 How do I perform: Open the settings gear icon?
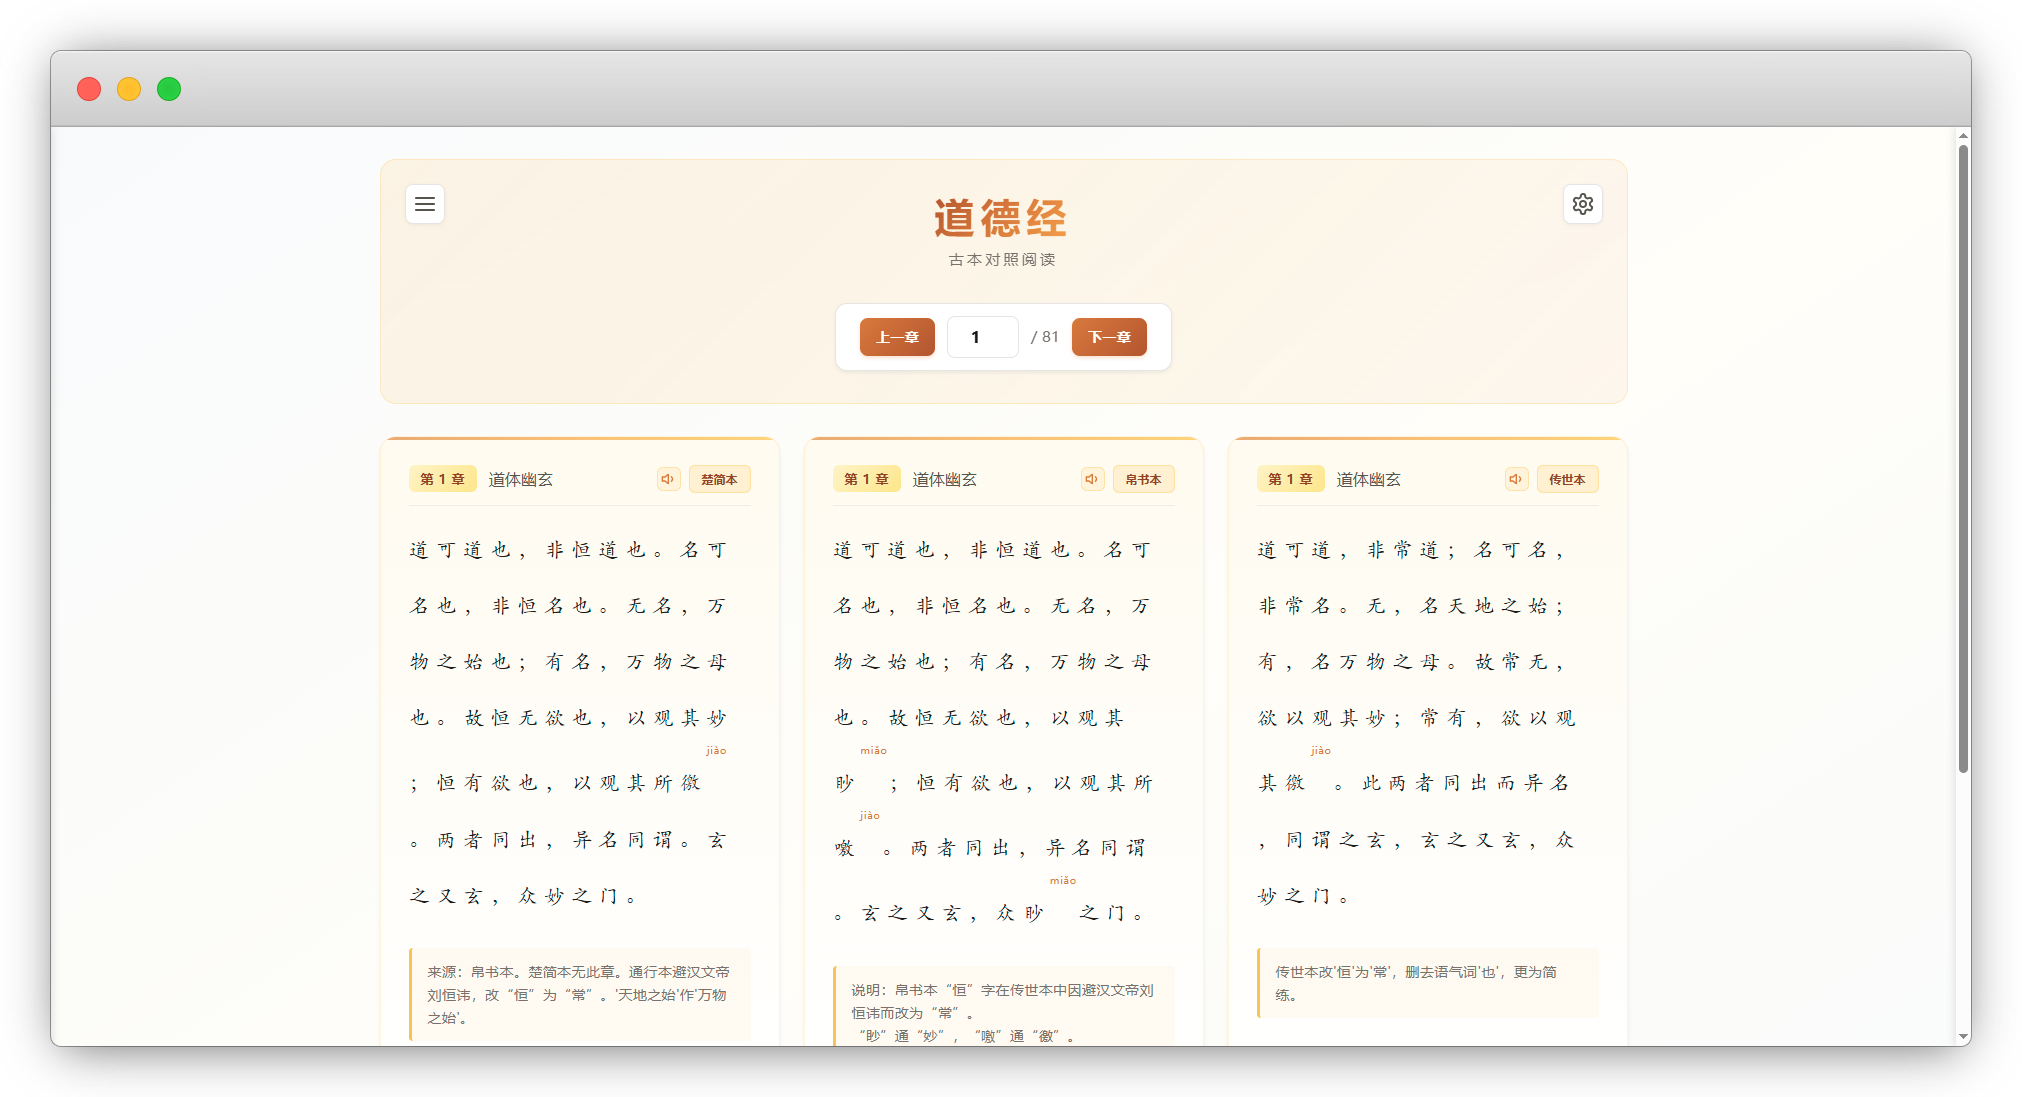click(1582, 204)
